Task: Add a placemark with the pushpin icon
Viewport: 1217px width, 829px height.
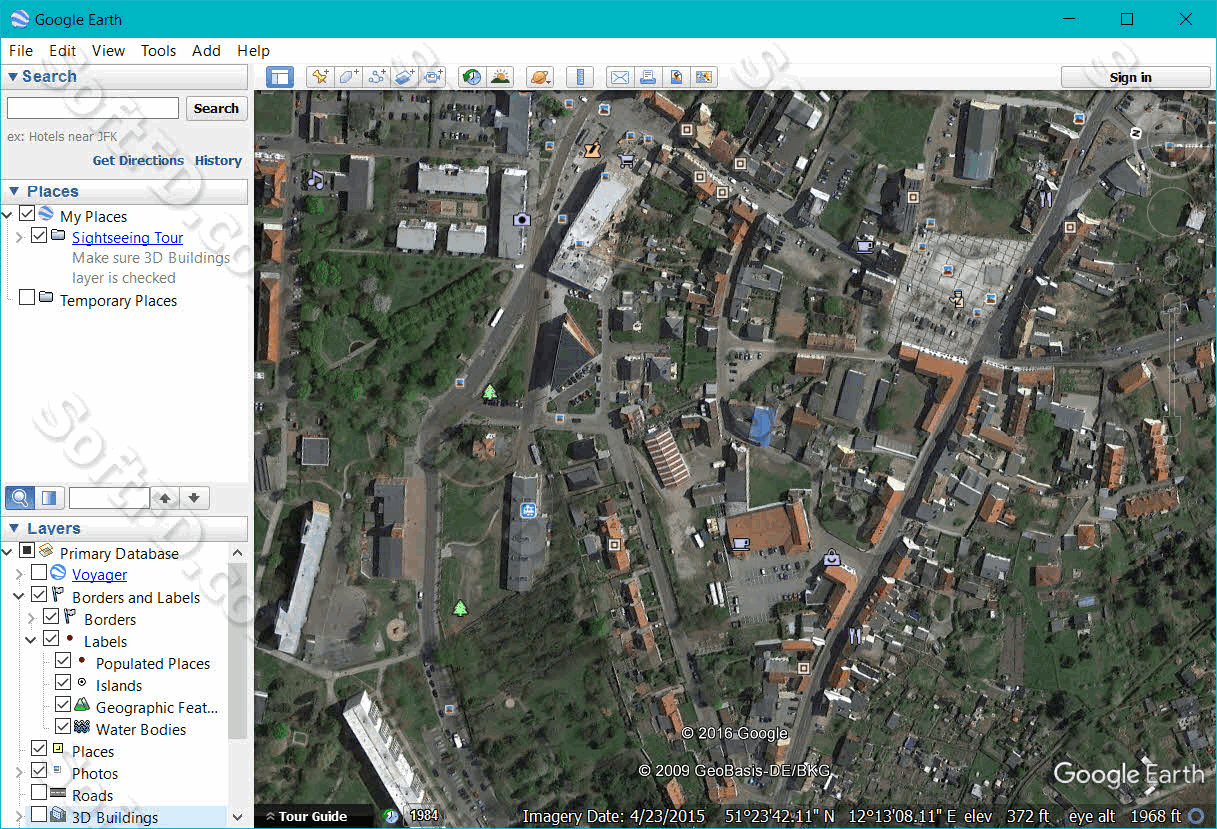Action: tap(319, 77)
